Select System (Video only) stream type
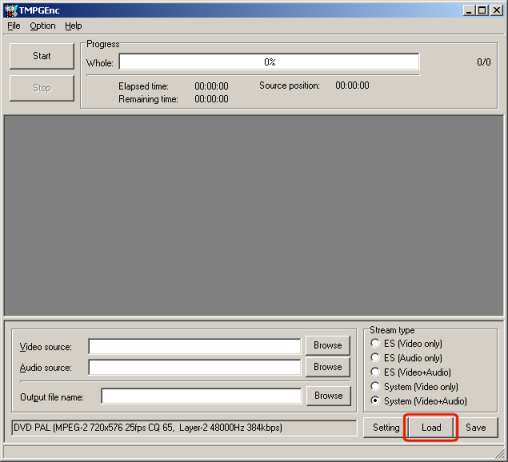Image resolution: width=508 pixels, height=462 pixels. (x=414, y=386)
